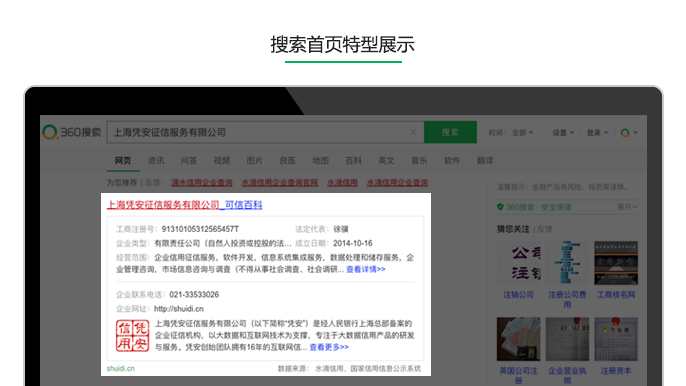Open the 工商核名网 thumbnail image

pyautogui.click(x=616, y=263)
